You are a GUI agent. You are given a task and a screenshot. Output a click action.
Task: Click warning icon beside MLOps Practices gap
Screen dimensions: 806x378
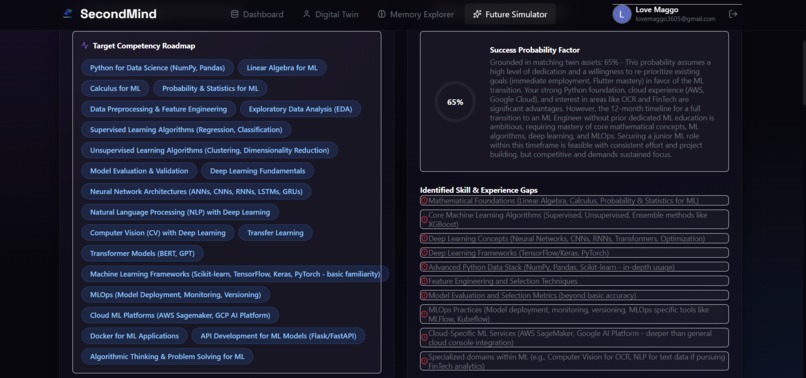point(425,314)
